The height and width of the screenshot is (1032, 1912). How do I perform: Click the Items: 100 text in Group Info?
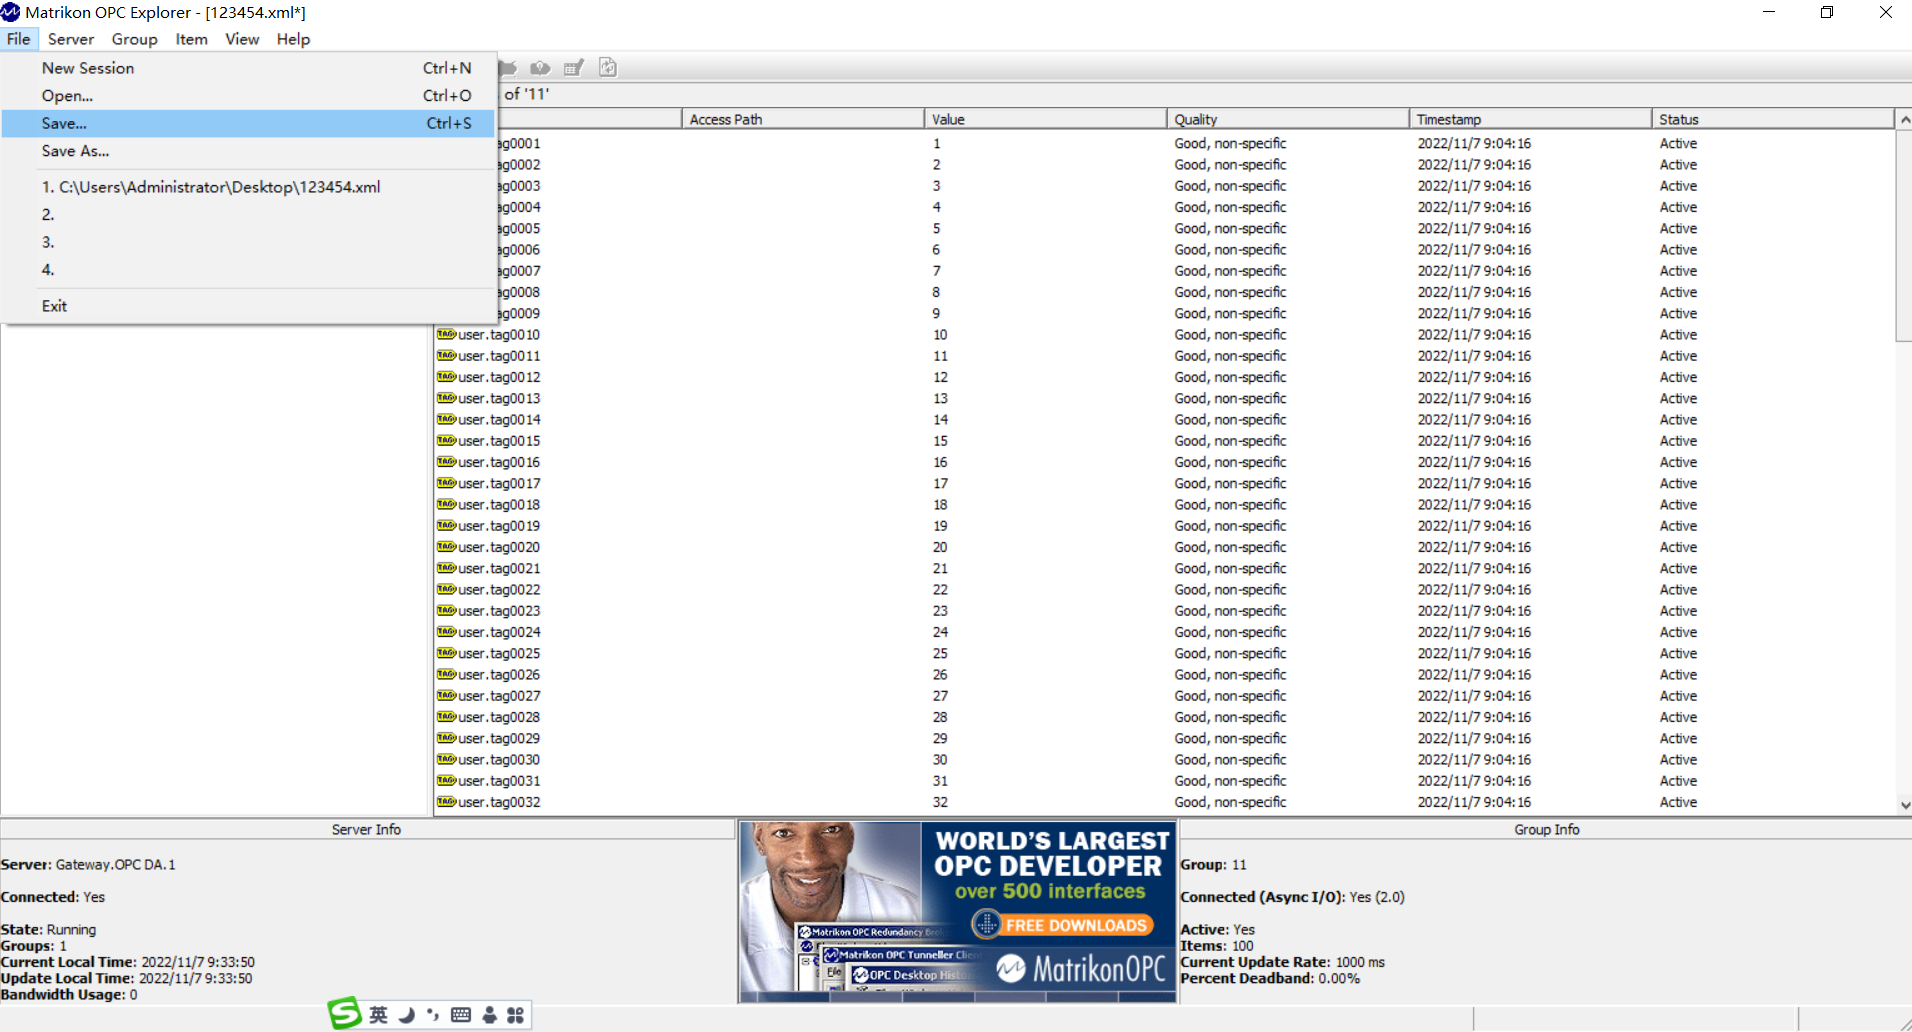[1216, 946]
